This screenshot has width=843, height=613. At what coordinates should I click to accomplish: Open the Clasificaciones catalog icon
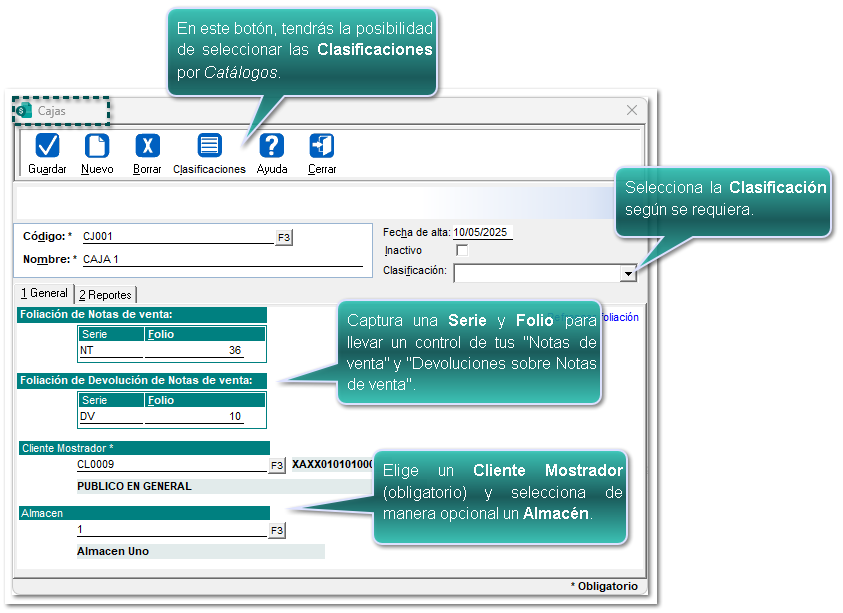point(209,147)
